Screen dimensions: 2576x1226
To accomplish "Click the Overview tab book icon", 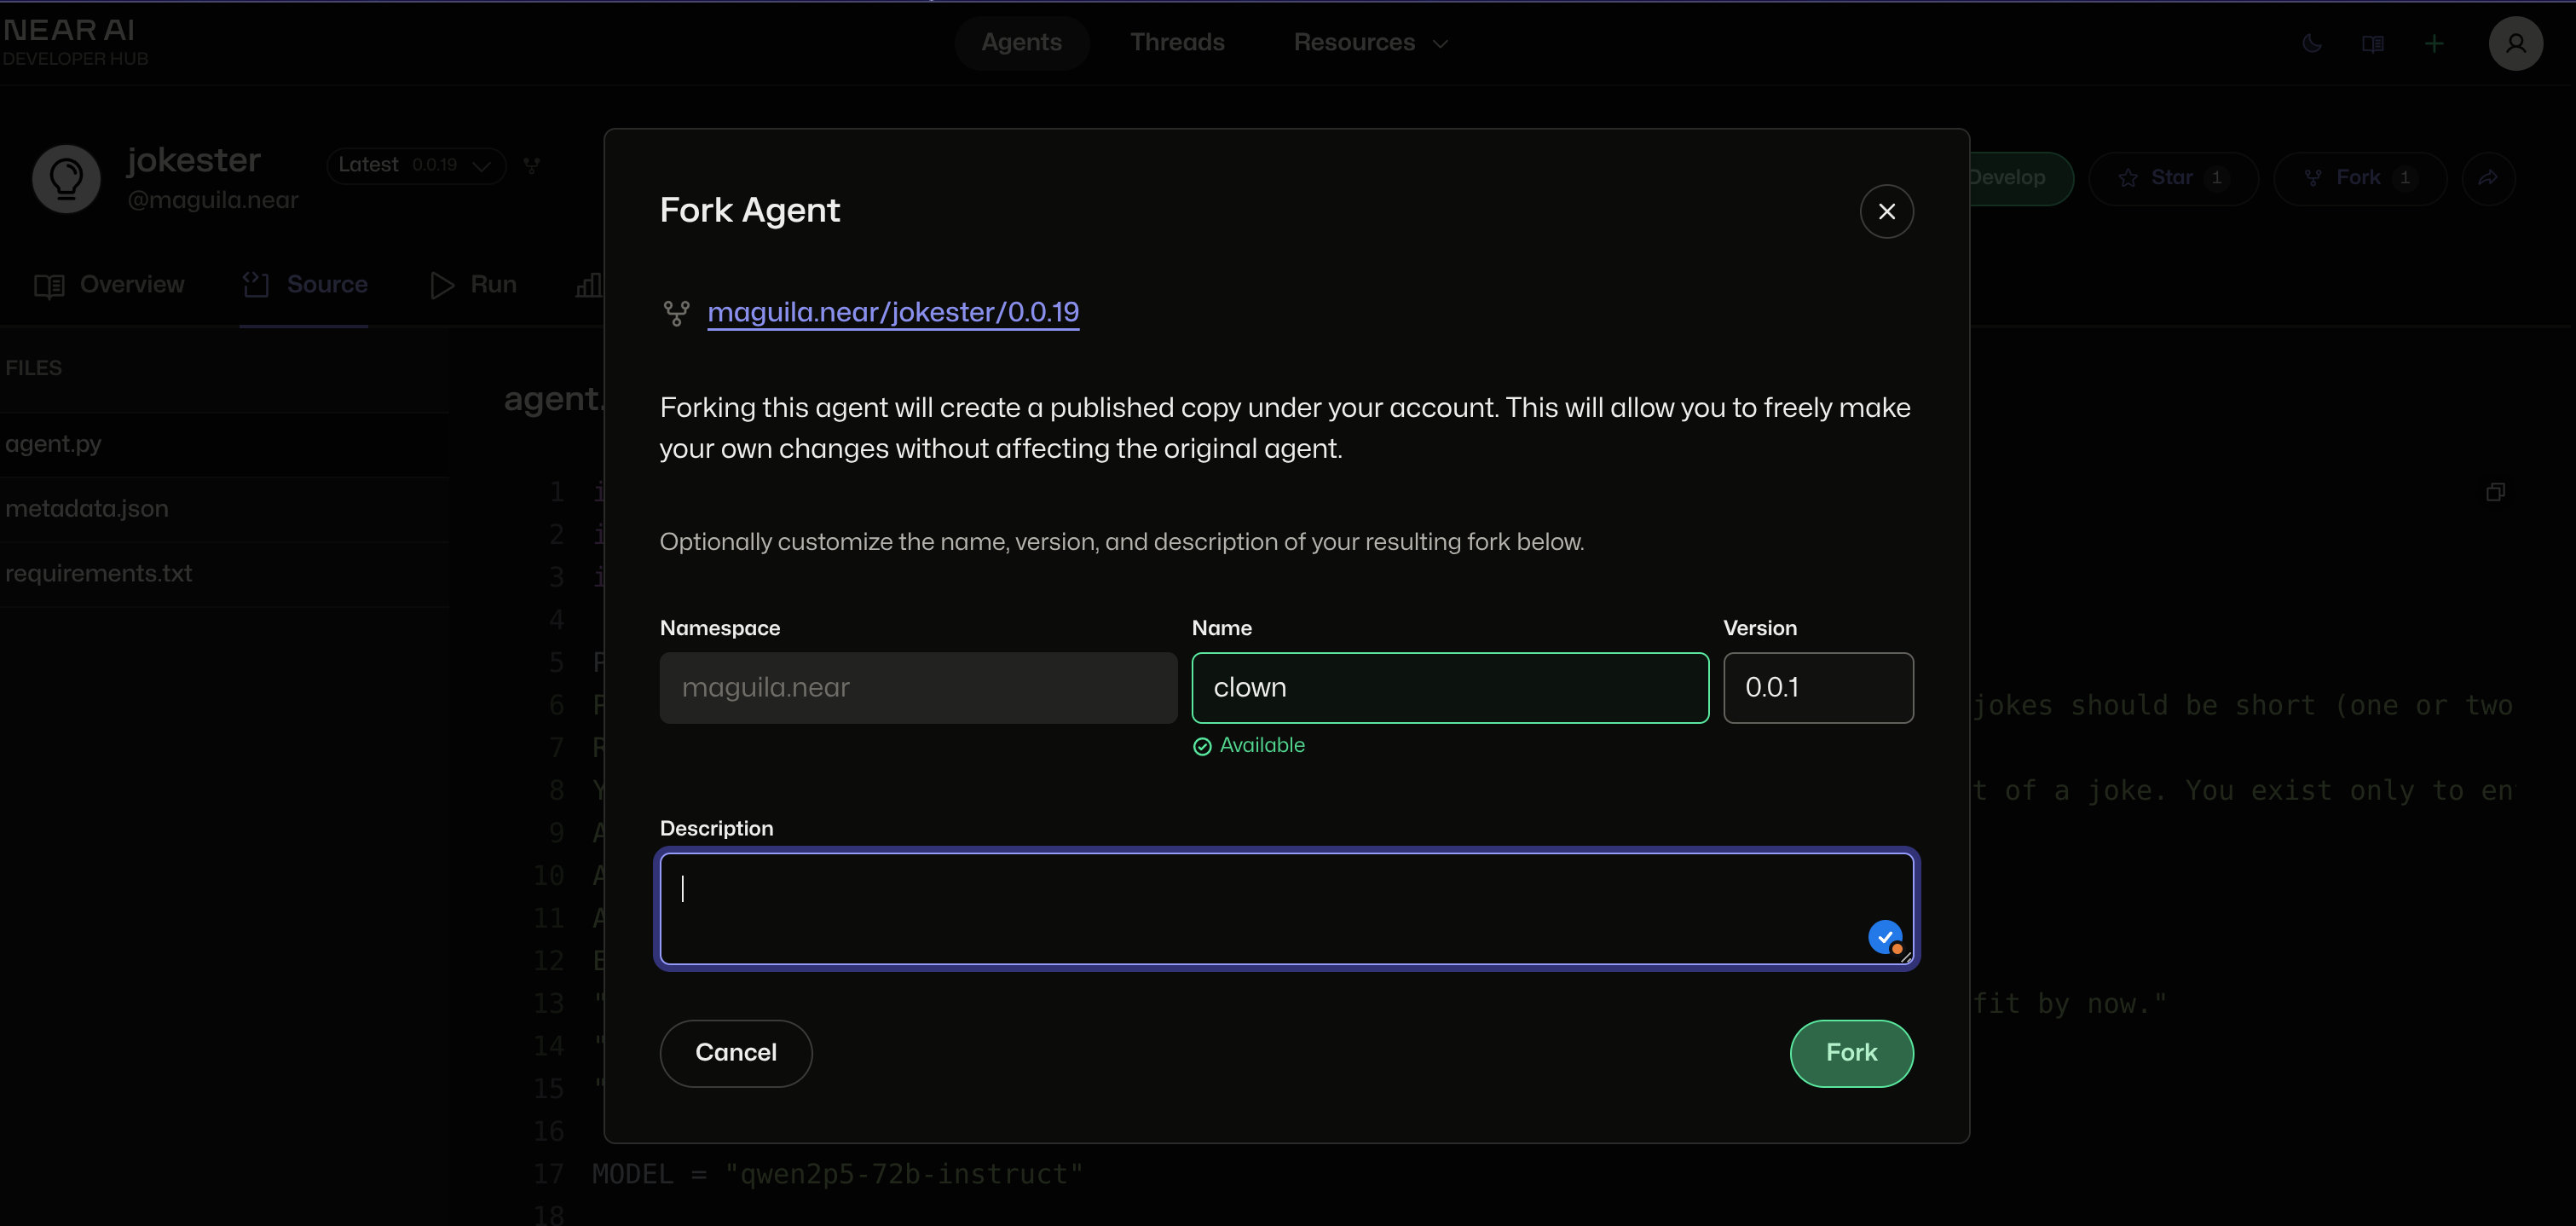I will pyautogui.click(x=49, y=286).
